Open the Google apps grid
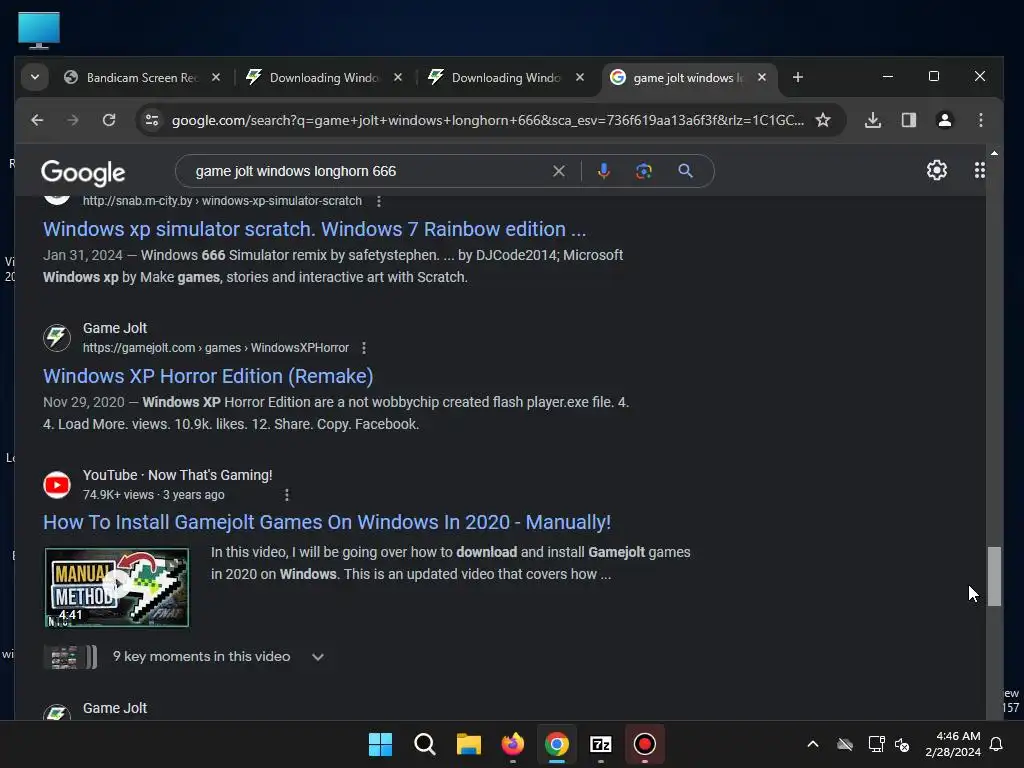This screenshot has width=1024, height=768. pyautogui.click(x=980, y=170)
